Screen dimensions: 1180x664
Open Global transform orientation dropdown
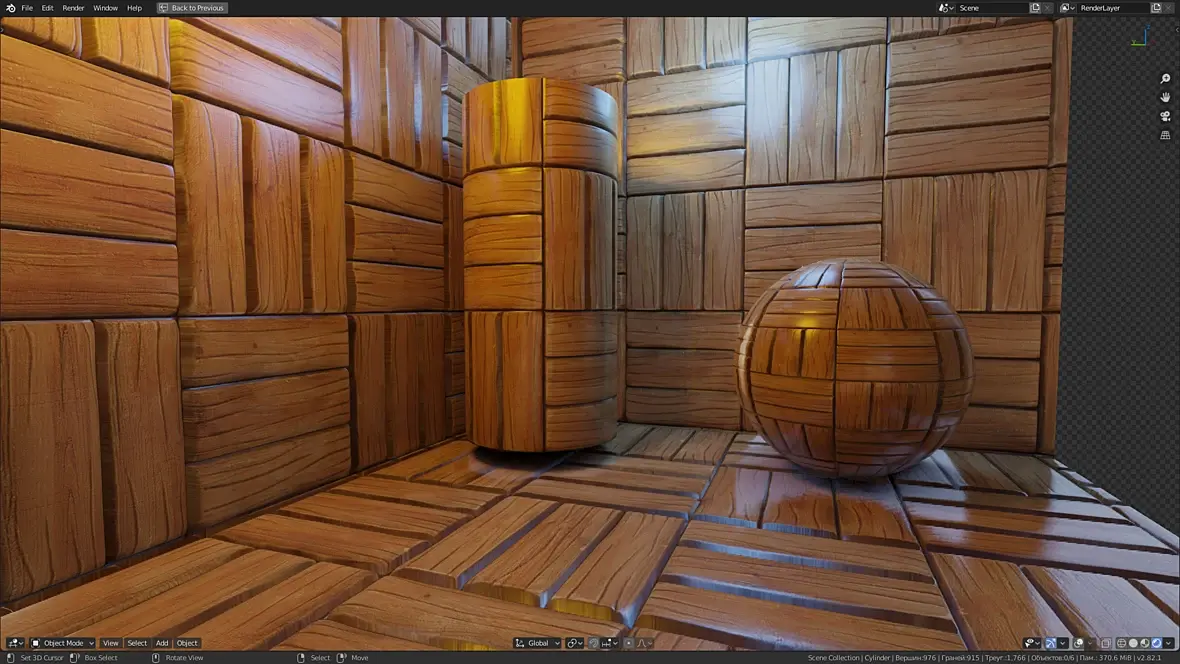click(537, 643)
